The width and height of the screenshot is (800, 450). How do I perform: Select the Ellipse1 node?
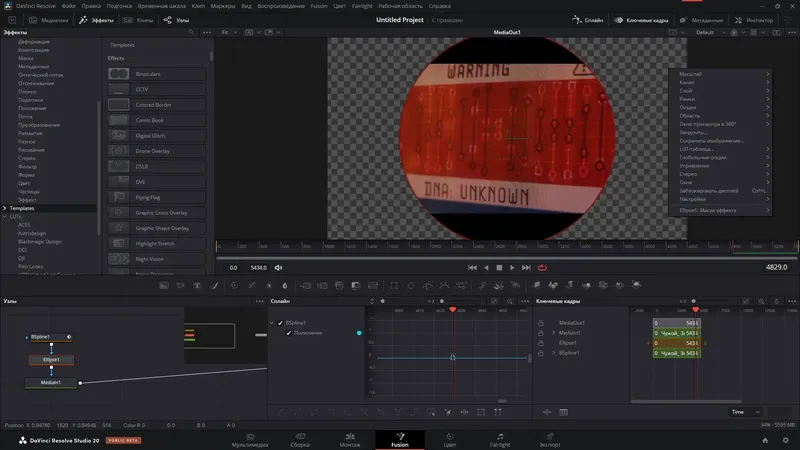(51, 359)
